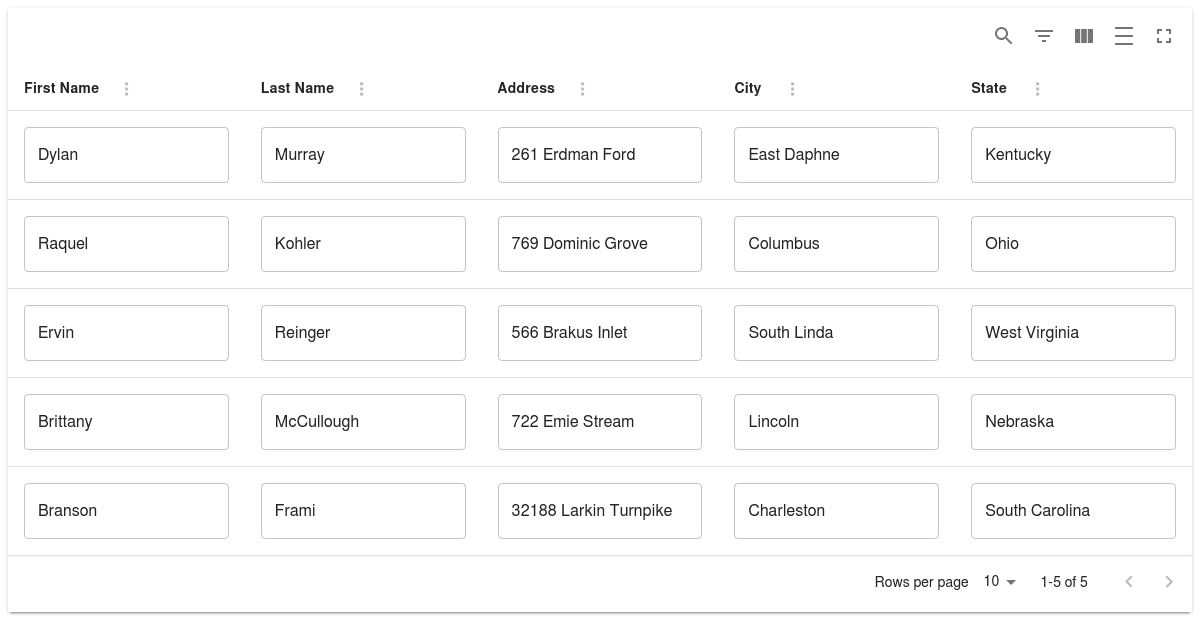Image resolution: width=1200 pixels, height=630 pixels.
Task: Toggle fullscreen mode for the table
Action: [x=1163, y=36]
